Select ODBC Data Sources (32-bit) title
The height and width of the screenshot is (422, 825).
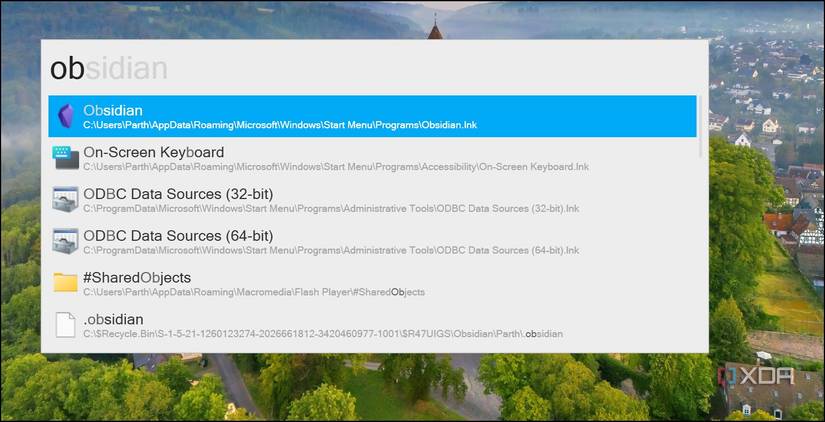(x=178, y=194)
